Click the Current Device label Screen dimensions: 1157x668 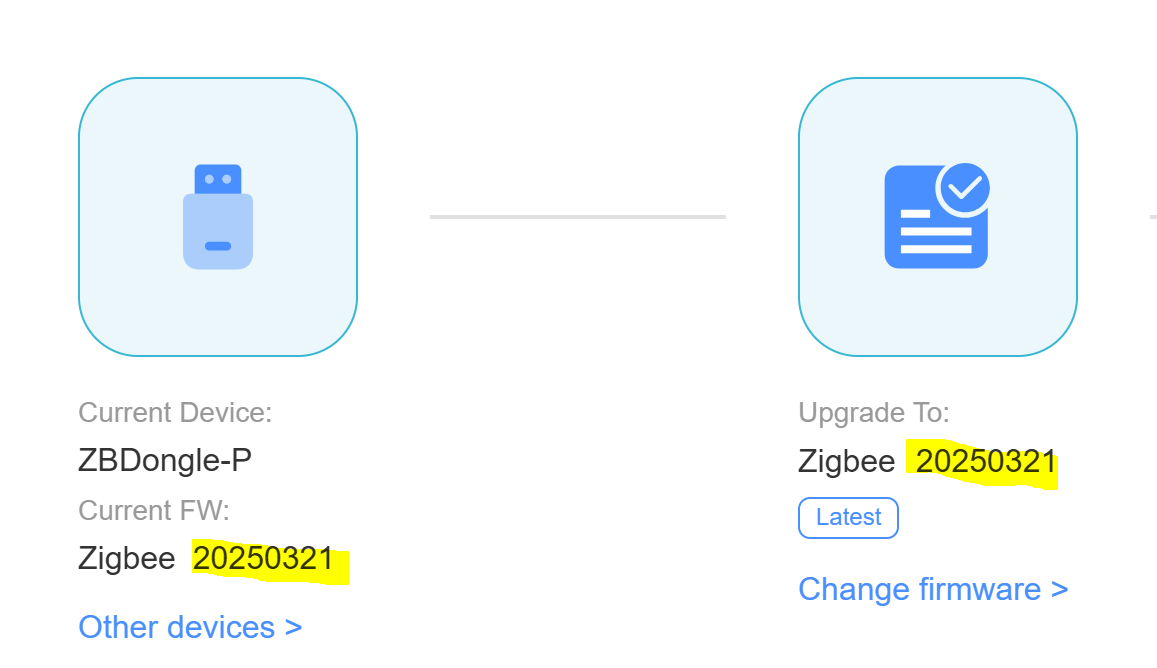click(175, 412)
